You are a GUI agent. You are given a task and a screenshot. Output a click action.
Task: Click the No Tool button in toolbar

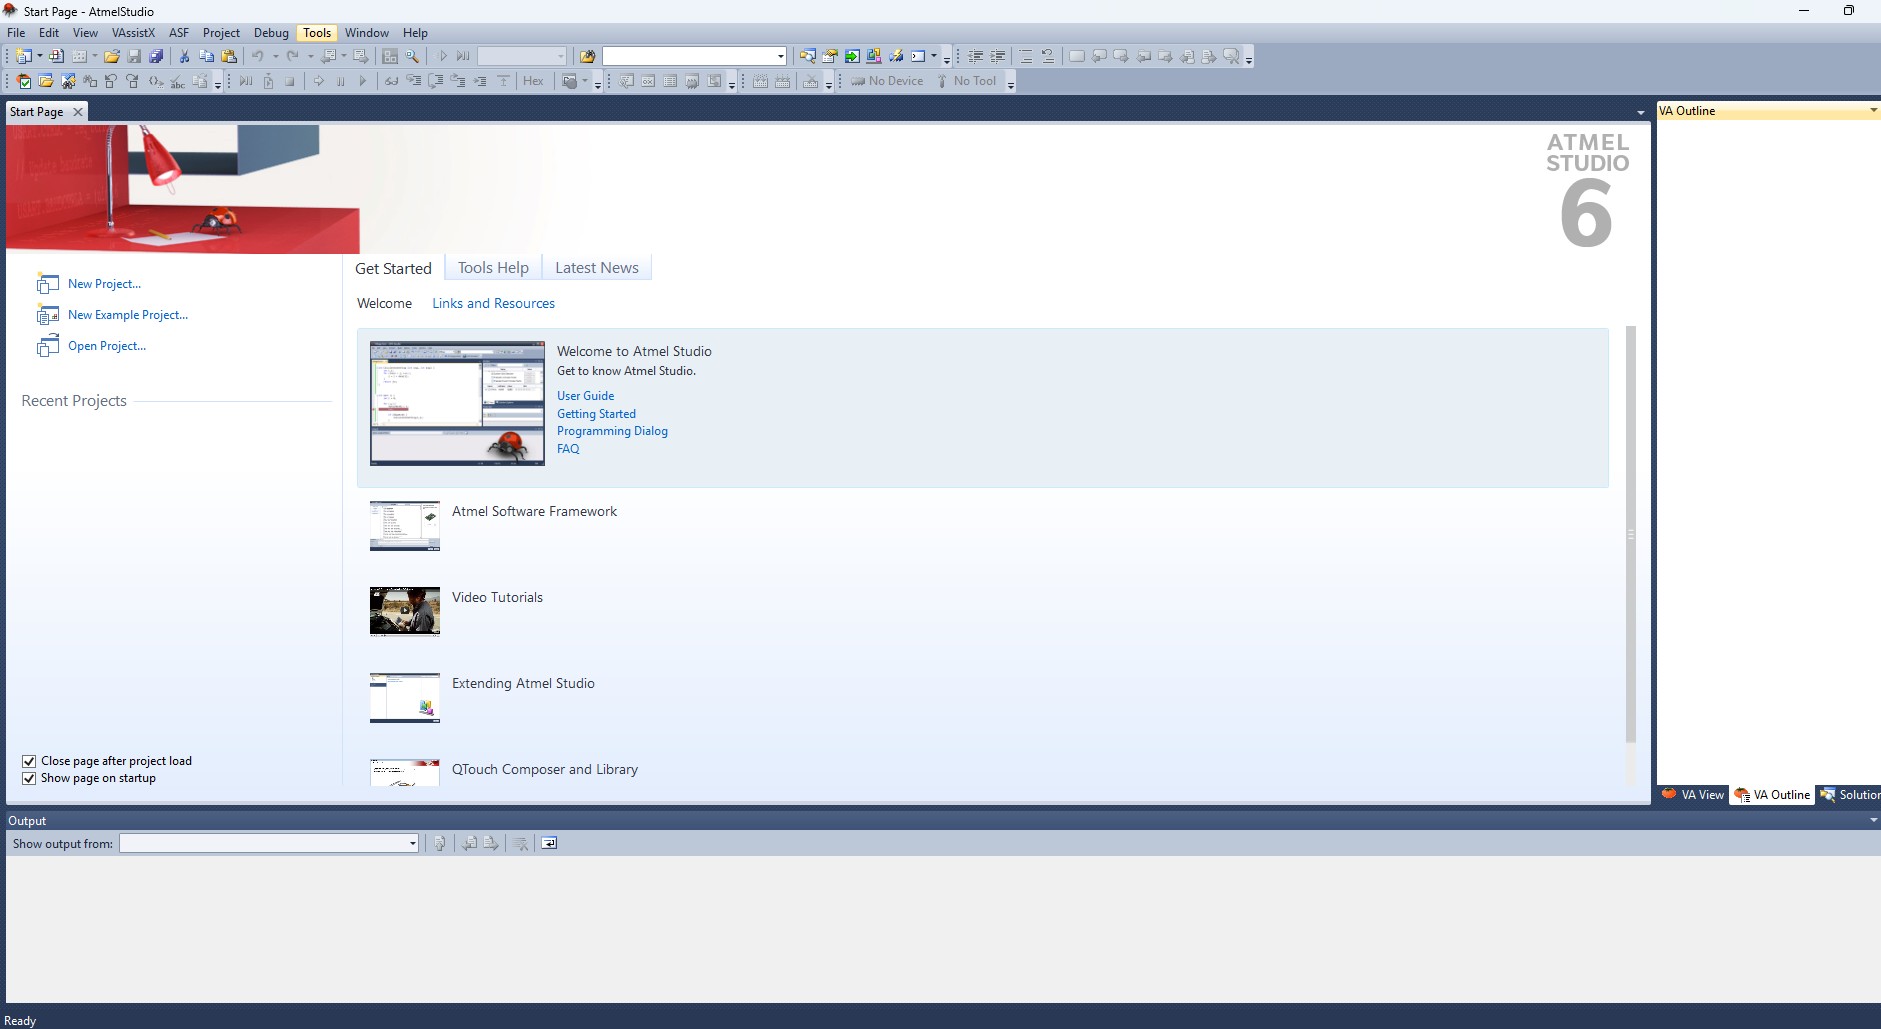click(x=966, y=81)
